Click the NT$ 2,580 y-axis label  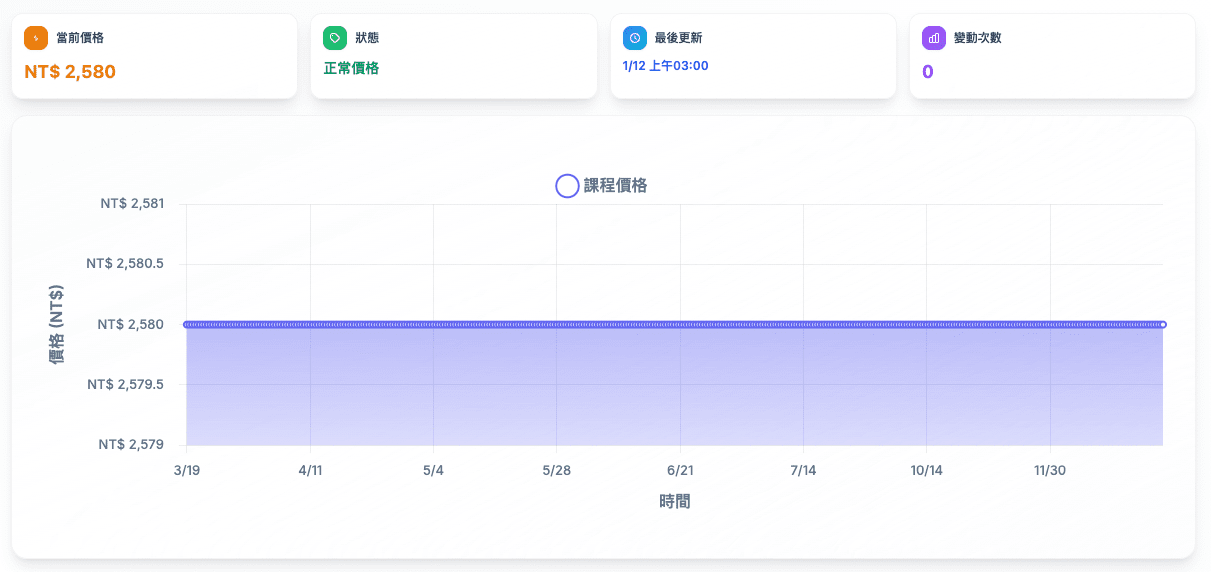[x=131, y=324]
